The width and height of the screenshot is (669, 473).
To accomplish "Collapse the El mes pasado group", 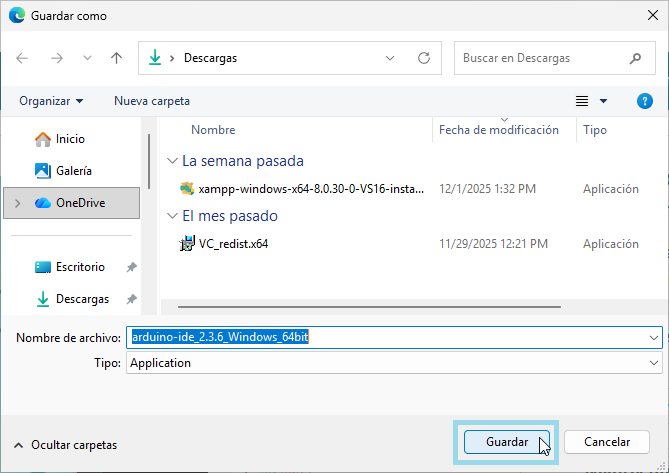I will (172, 216).
